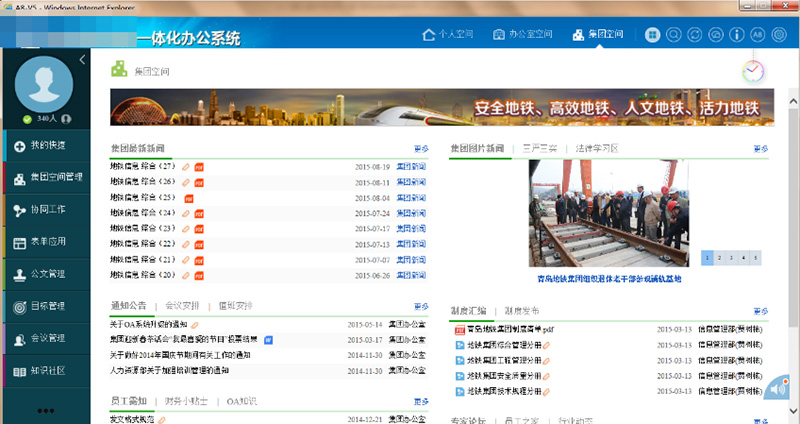This screenshot has height=424, width=800.
Task: Open news item 地铁信息 综合(23)
Action: (143, 229)
